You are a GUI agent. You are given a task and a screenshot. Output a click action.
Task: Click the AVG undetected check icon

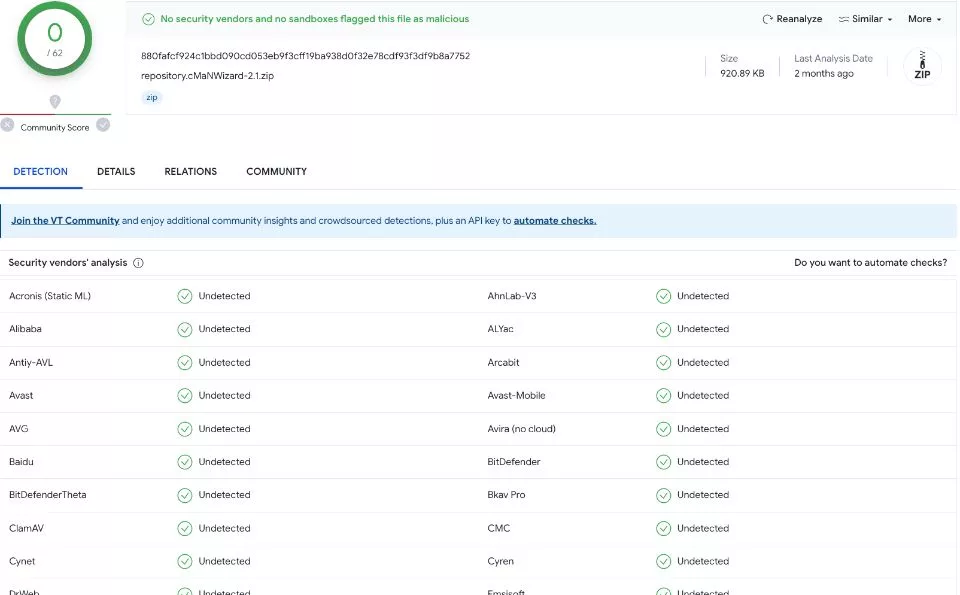coord(185,428)
